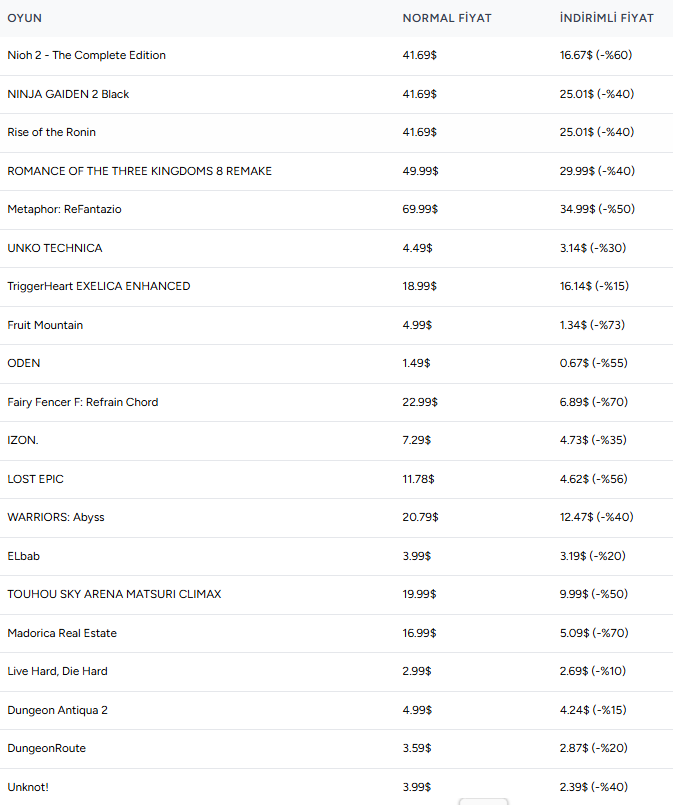This screenshot has height=805, width=673.
Task: Select the ODEN game row
Action: [336, 363]
